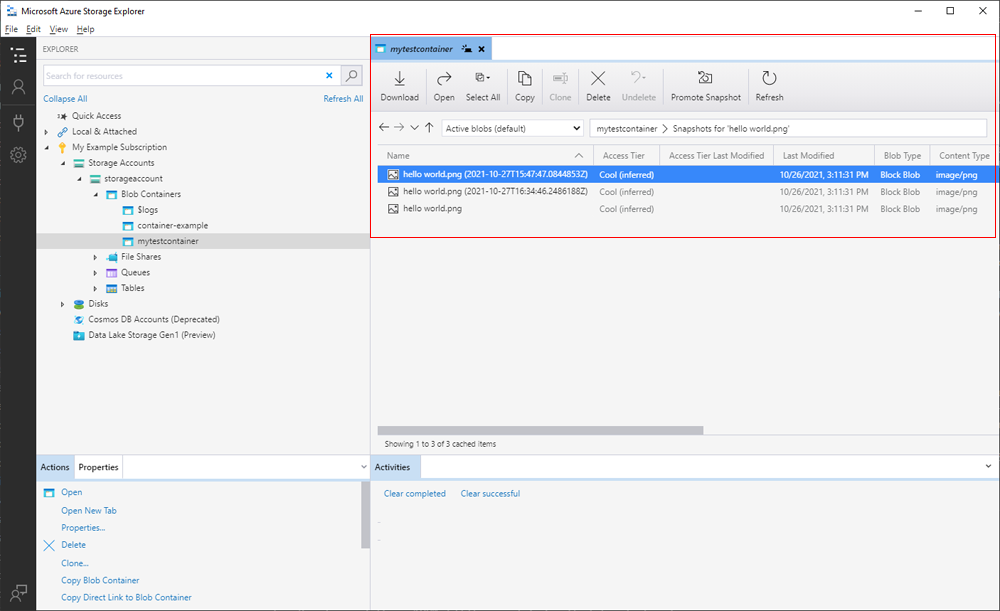Select the Activities tab
This screenshot has height=611, width=1000.
(x=393, y=467)
